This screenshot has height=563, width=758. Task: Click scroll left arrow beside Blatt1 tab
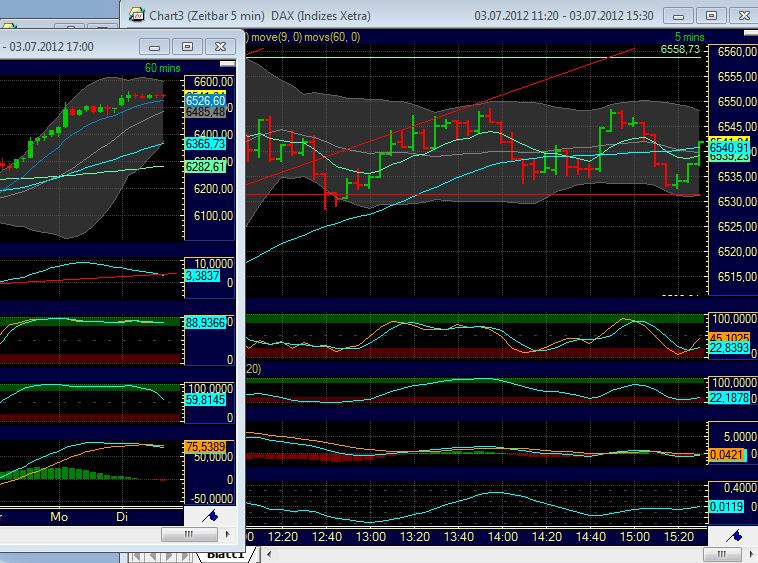tap(269, 554)
